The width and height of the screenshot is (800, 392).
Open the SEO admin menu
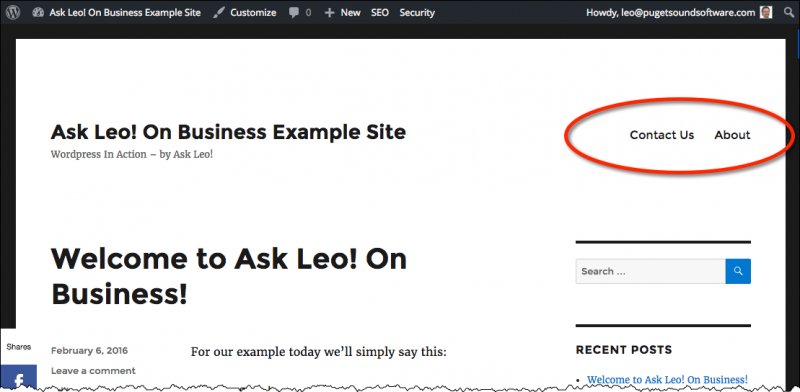tap(380, 13)
